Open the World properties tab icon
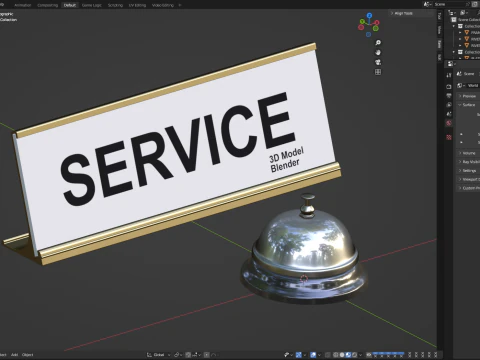The width and height of the screenshot is (480, 360). [x=449, y=123]
